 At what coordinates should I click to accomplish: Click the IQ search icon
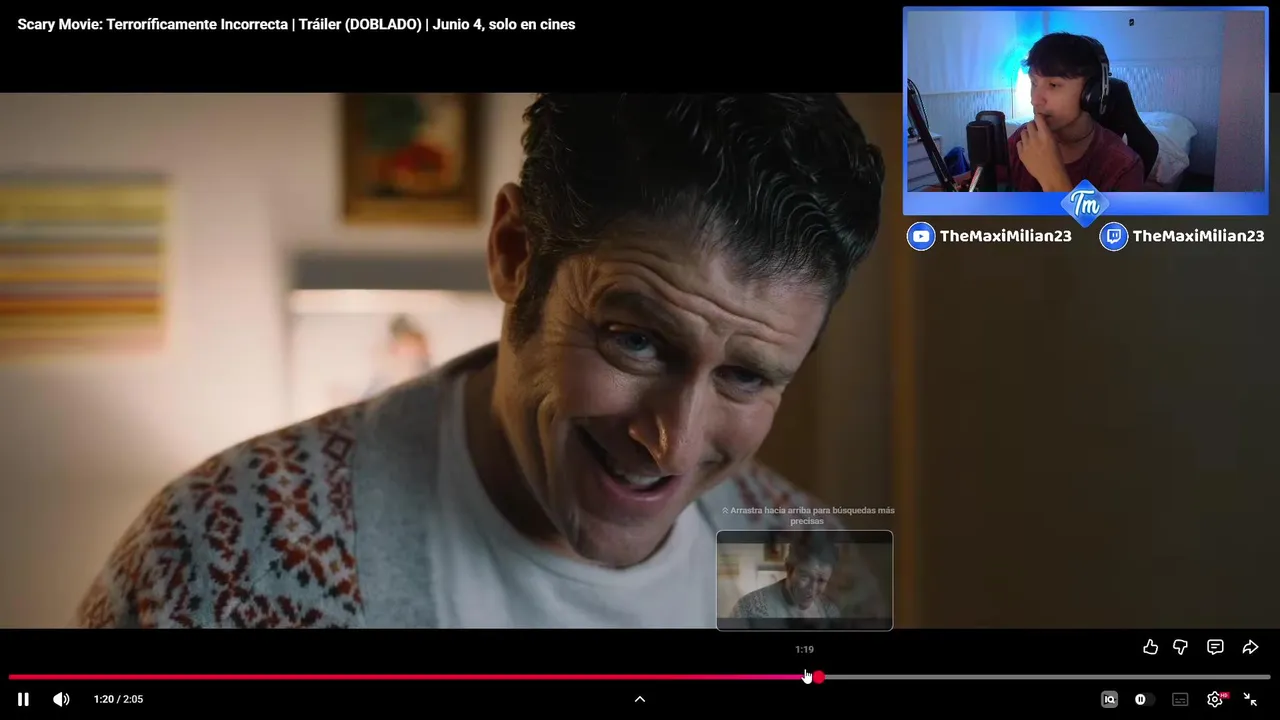(x=1109, y=699)
